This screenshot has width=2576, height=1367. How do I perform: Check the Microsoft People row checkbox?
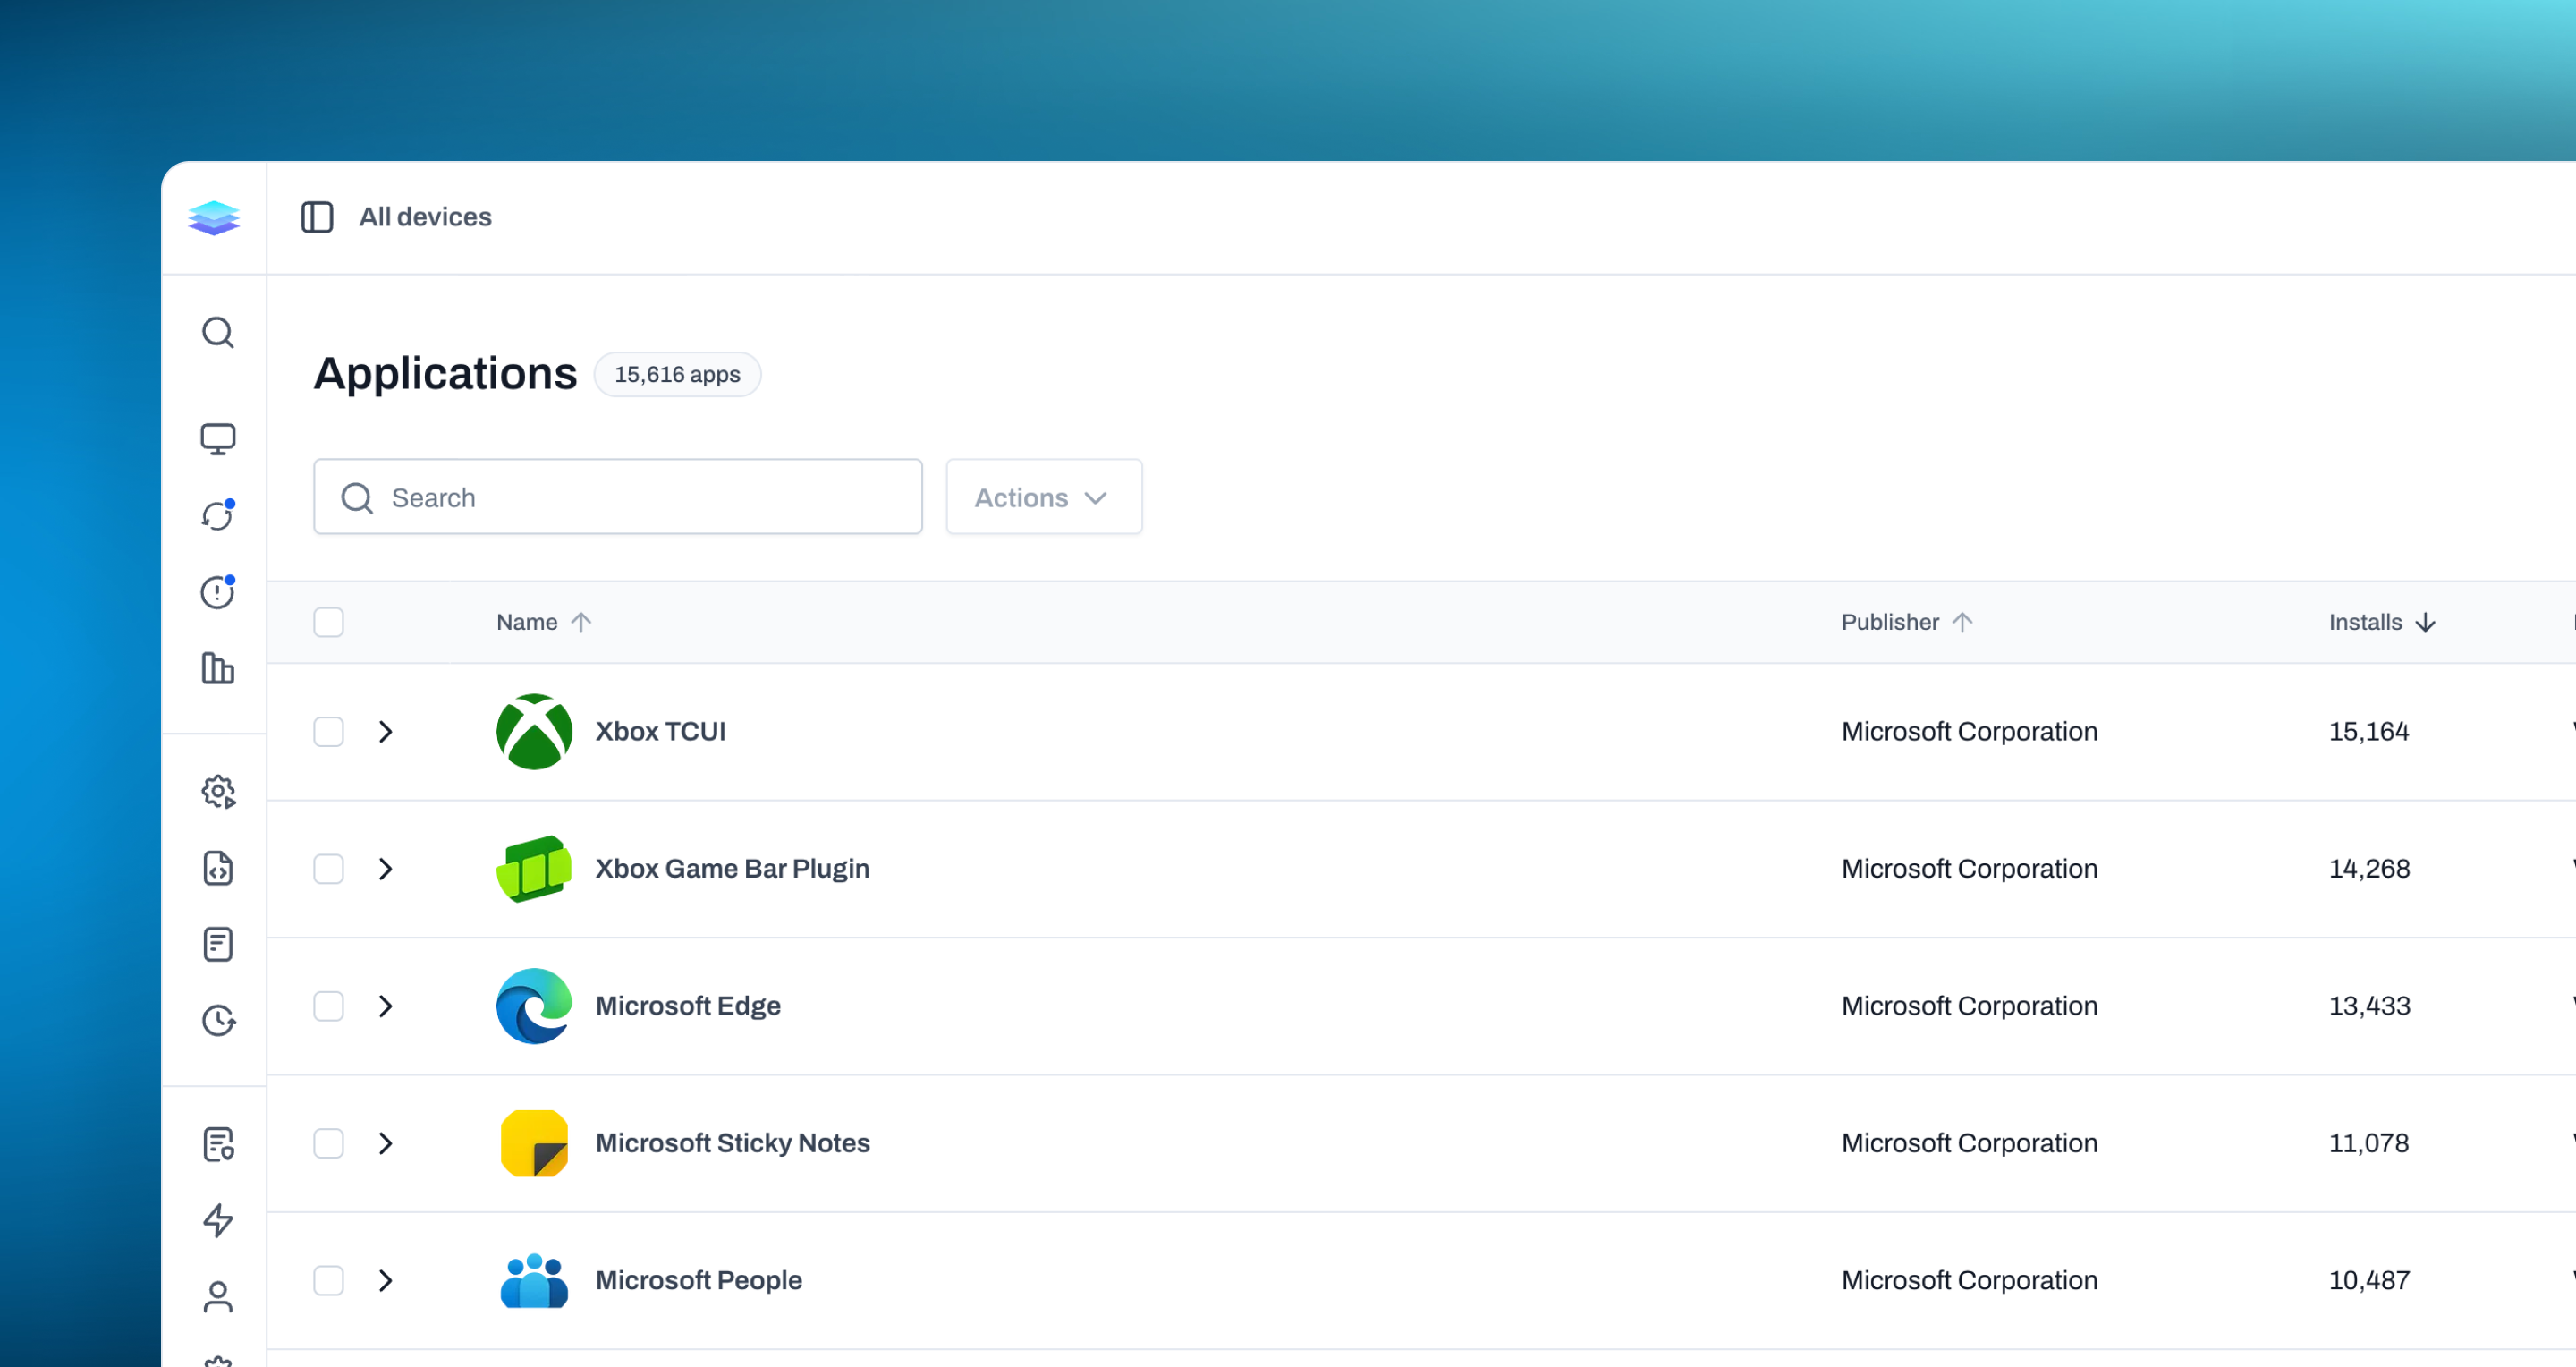point(328,1280)
